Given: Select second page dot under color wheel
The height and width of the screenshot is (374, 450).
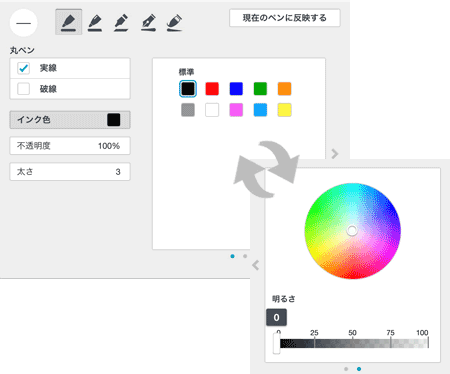Looking at the screenshot, I should [x=359, y=369].
